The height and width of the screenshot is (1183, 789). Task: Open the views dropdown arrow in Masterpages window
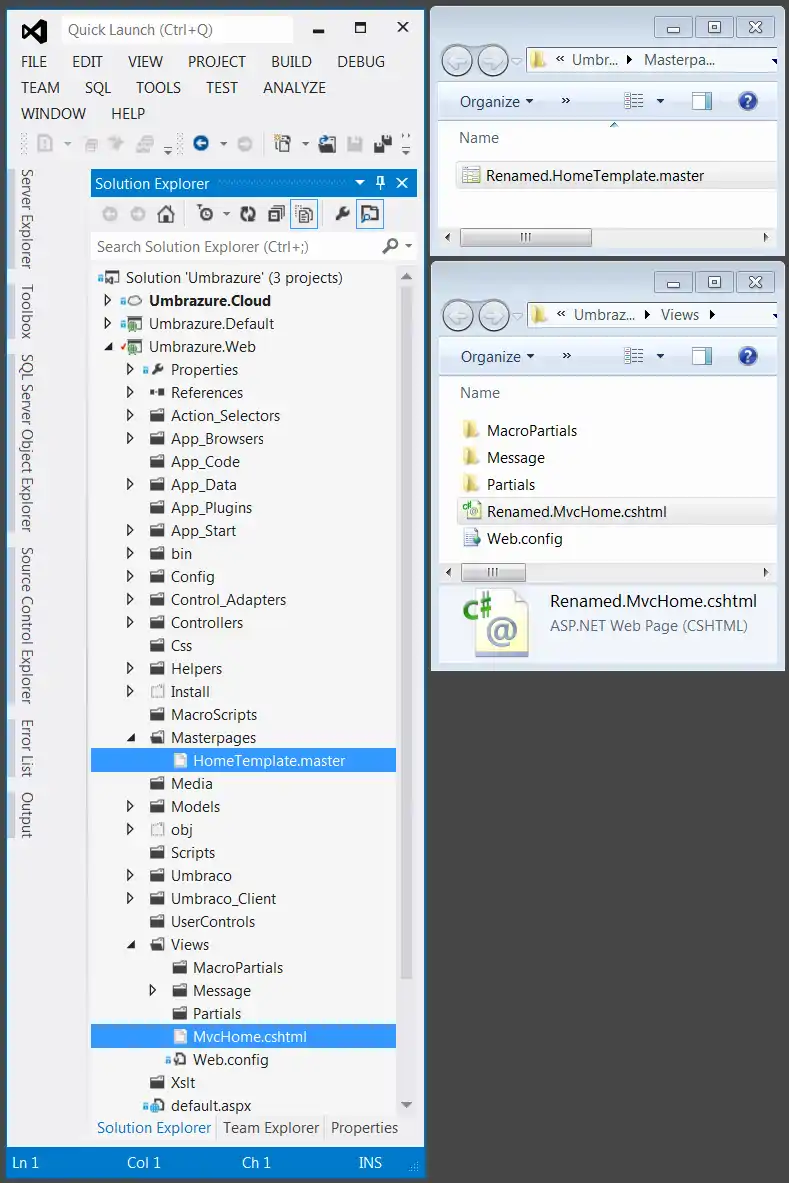[x=660, y=101]
